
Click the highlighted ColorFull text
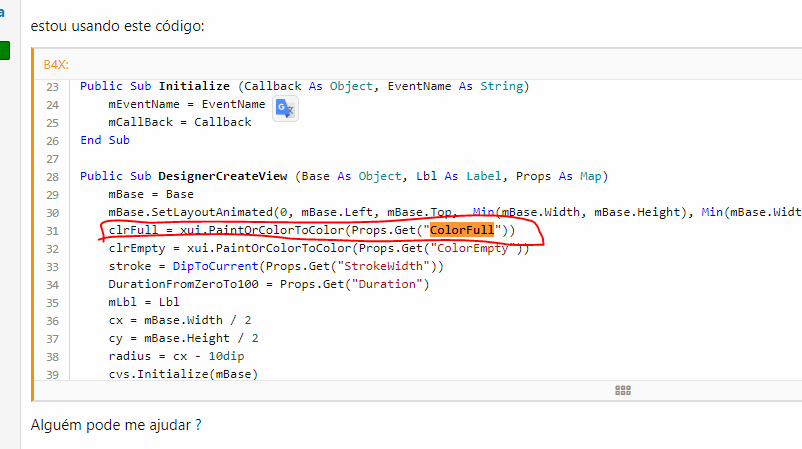[462, 231]
